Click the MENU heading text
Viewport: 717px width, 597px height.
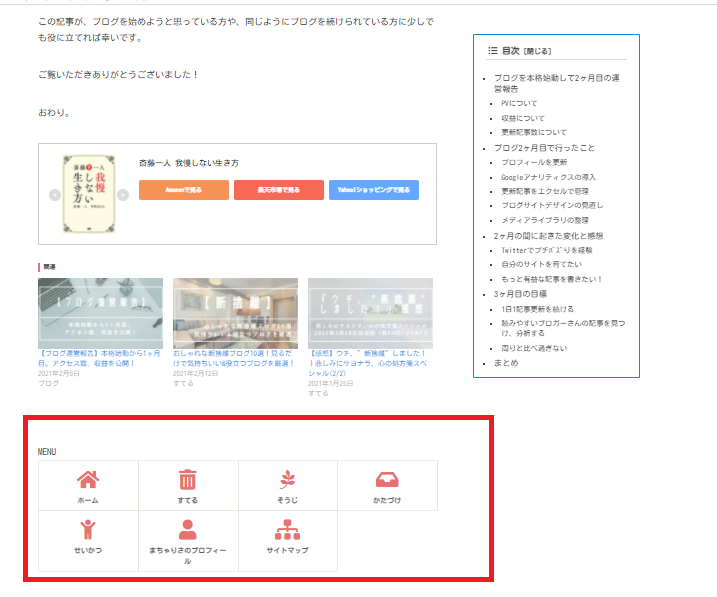point(47,452)
